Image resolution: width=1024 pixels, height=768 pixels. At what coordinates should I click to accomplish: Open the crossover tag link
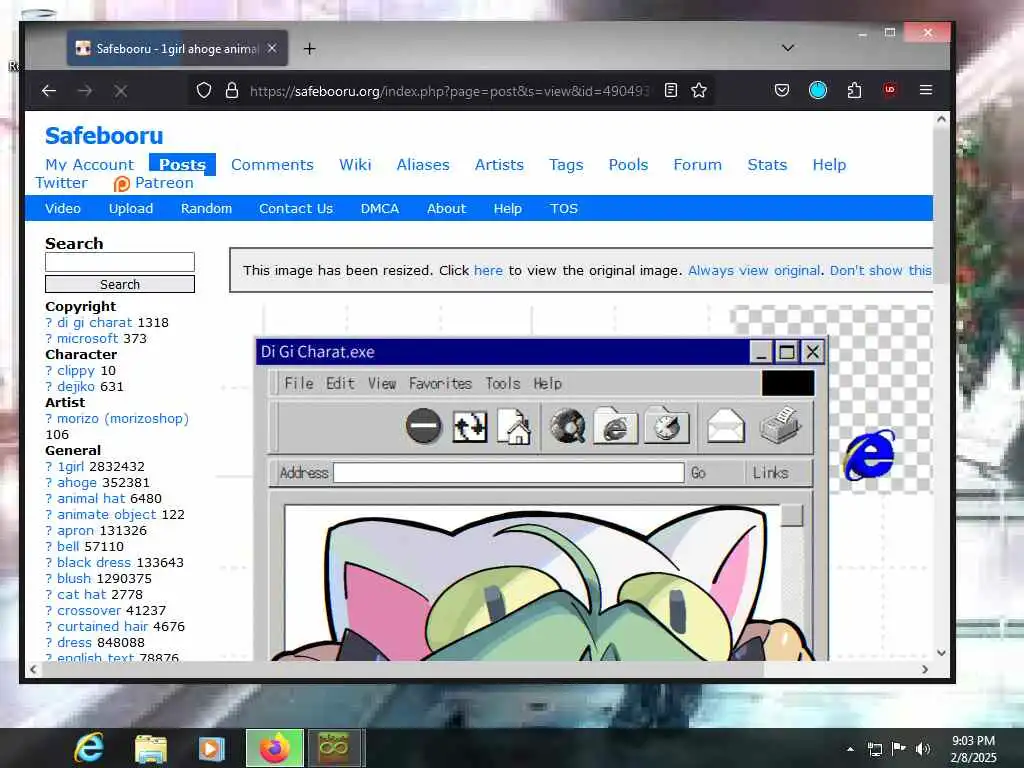[x=89, y=611]
